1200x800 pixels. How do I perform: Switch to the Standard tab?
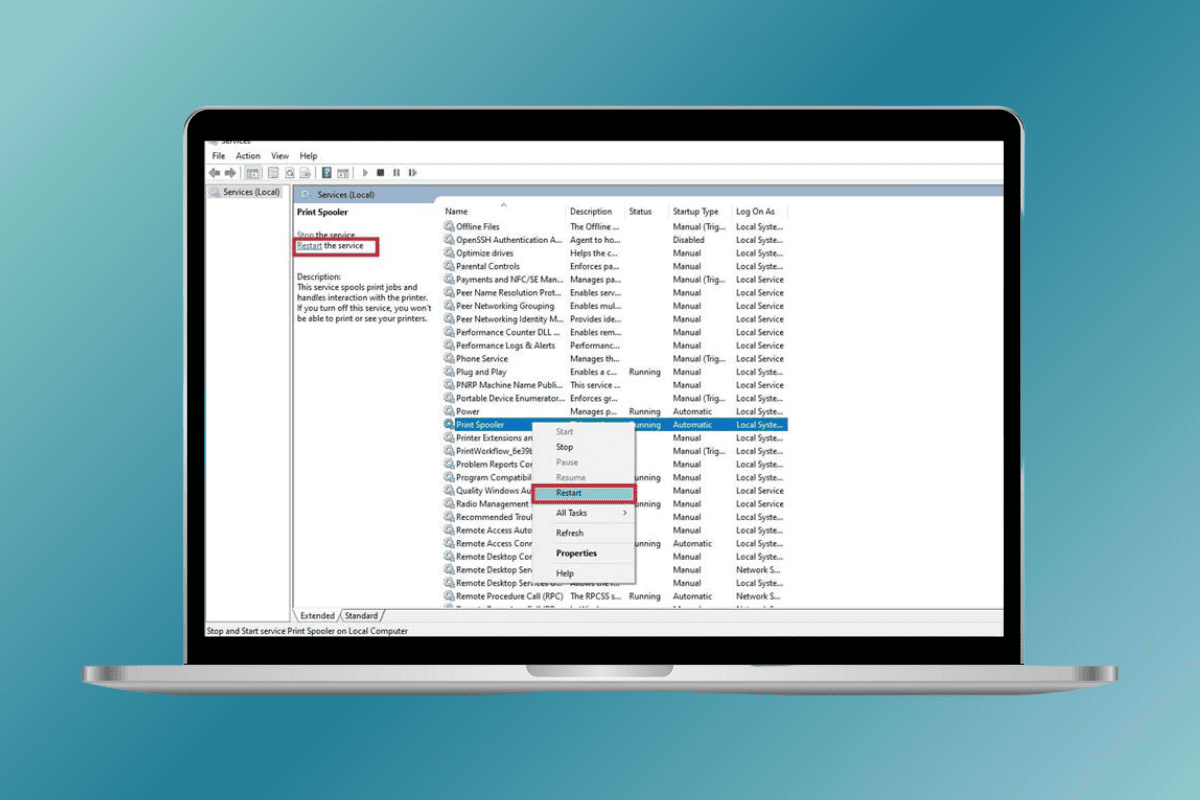(362, 616)
